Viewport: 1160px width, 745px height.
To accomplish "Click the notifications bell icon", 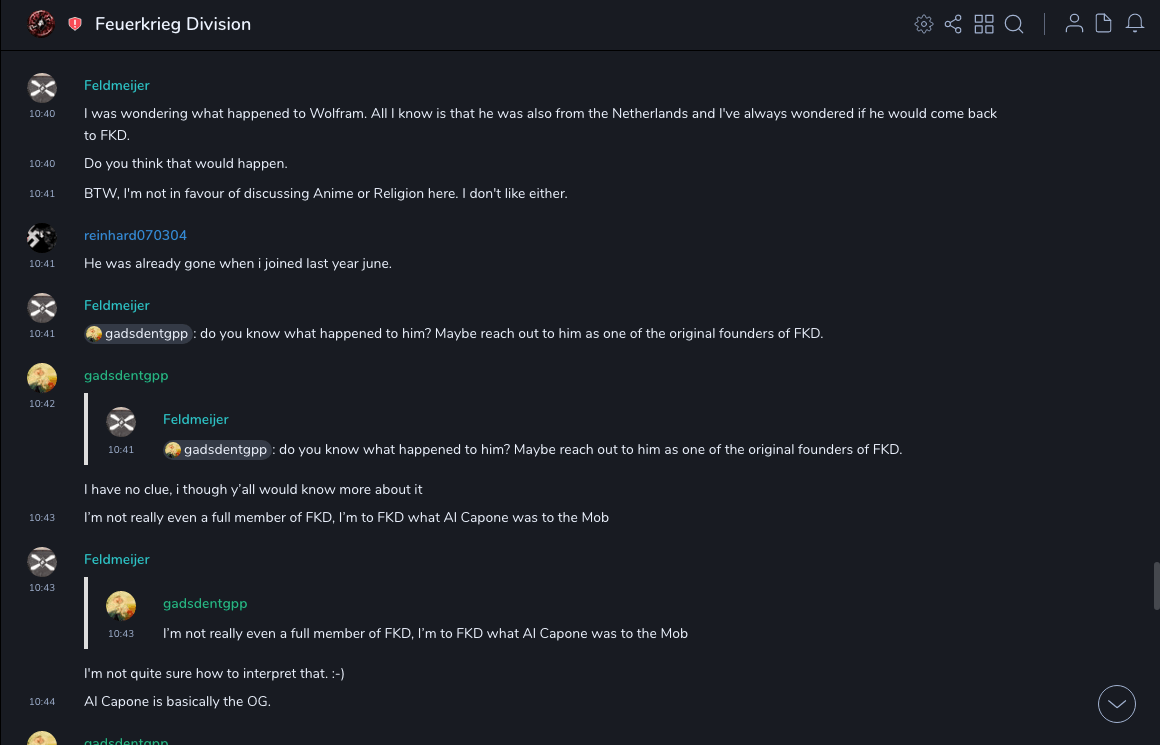I will (x=1135, y=24).
